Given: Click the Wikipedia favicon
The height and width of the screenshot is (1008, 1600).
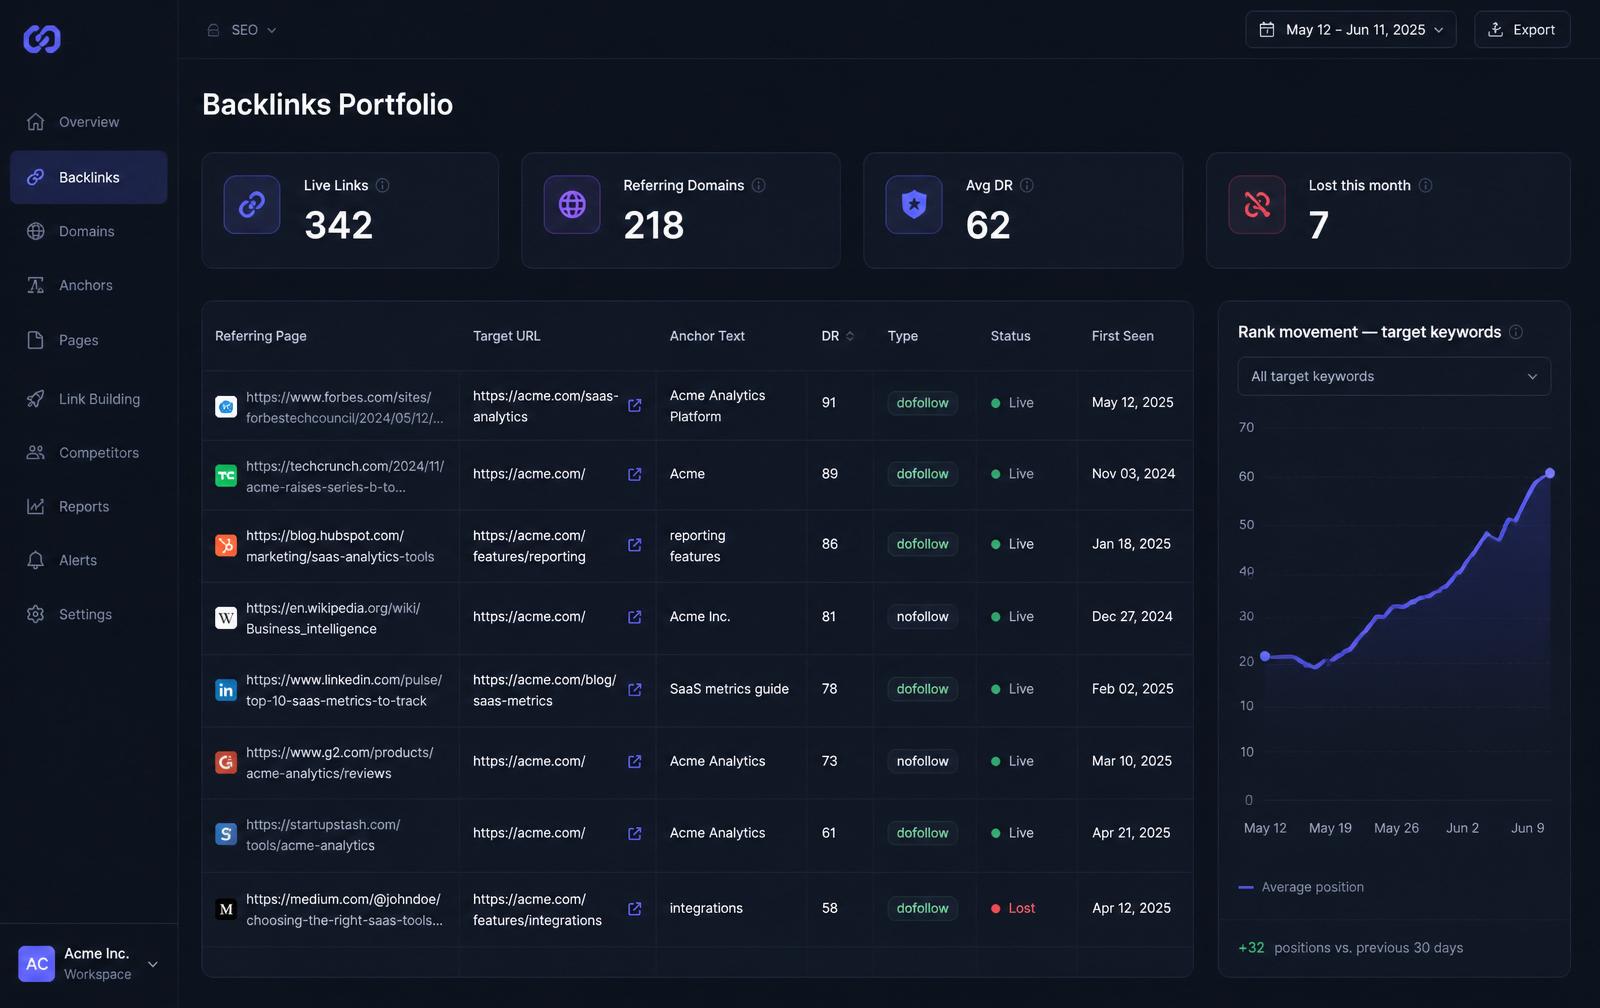Looking at the screenshot, I should click(226, 618).
